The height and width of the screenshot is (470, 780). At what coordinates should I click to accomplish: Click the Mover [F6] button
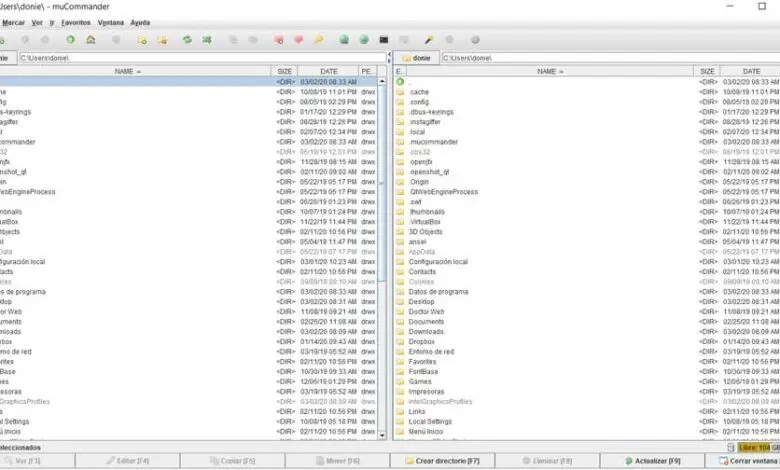(337, 461)
